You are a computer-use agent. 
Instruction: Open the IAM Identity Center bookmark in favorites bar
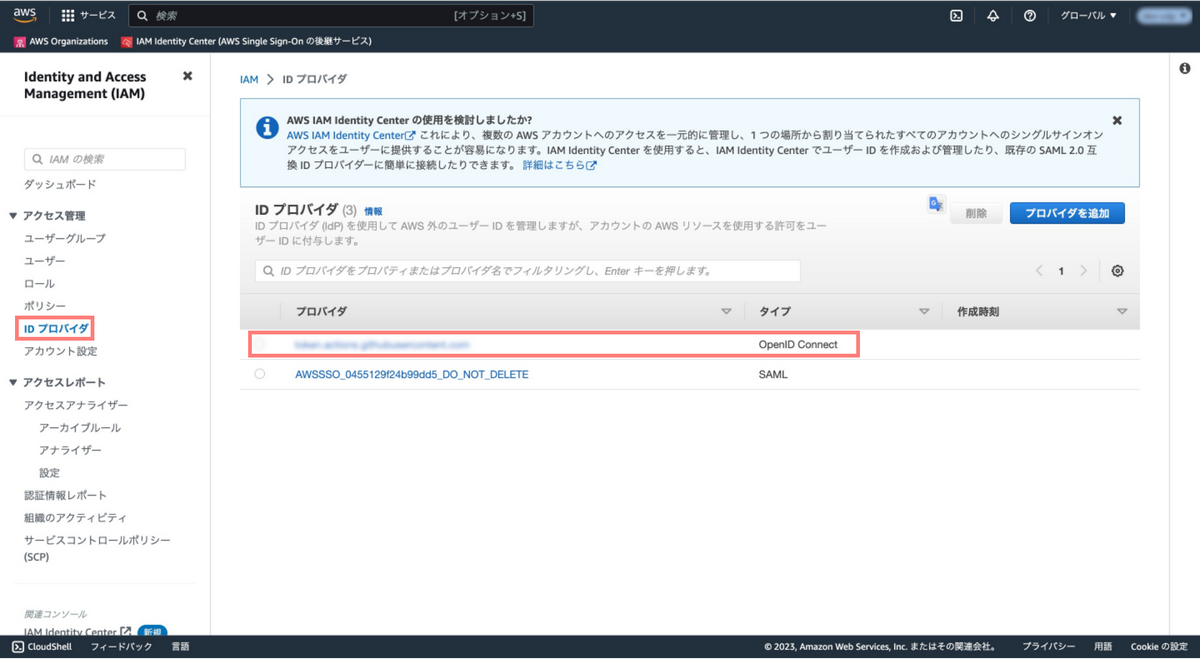coord(246,42)
